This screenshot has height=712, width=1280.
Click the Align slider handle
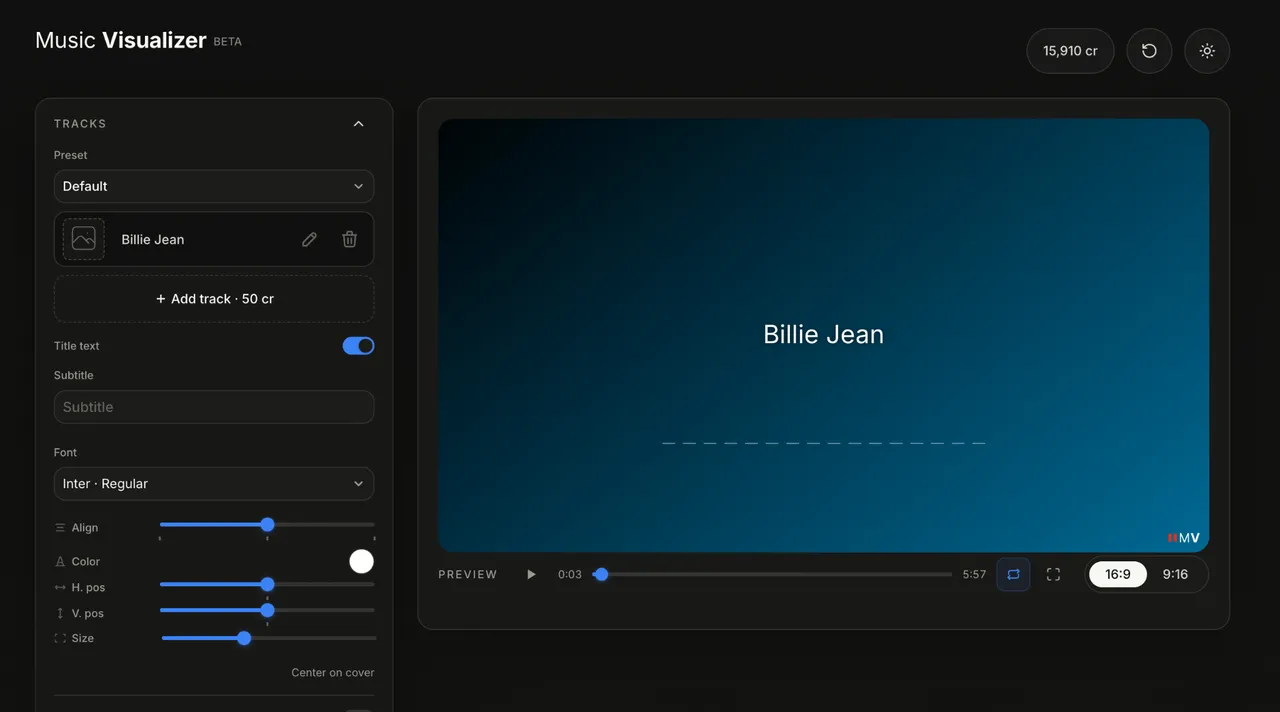click(x=267, y=524)
